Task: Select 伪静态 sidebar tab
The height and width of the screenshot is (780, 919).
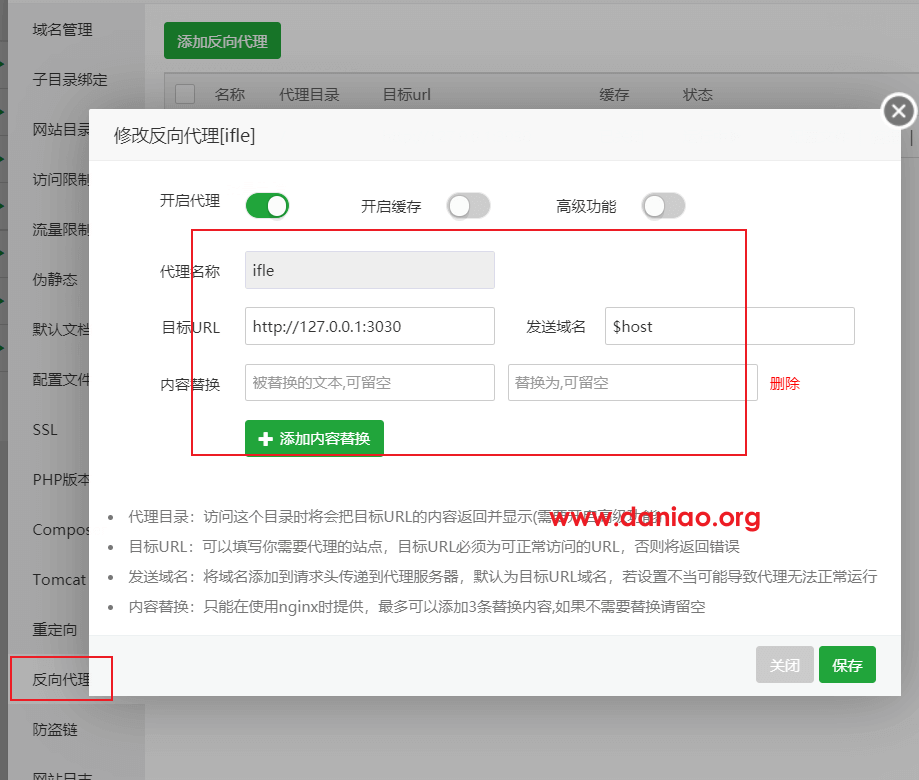Action: pos(55,279)
